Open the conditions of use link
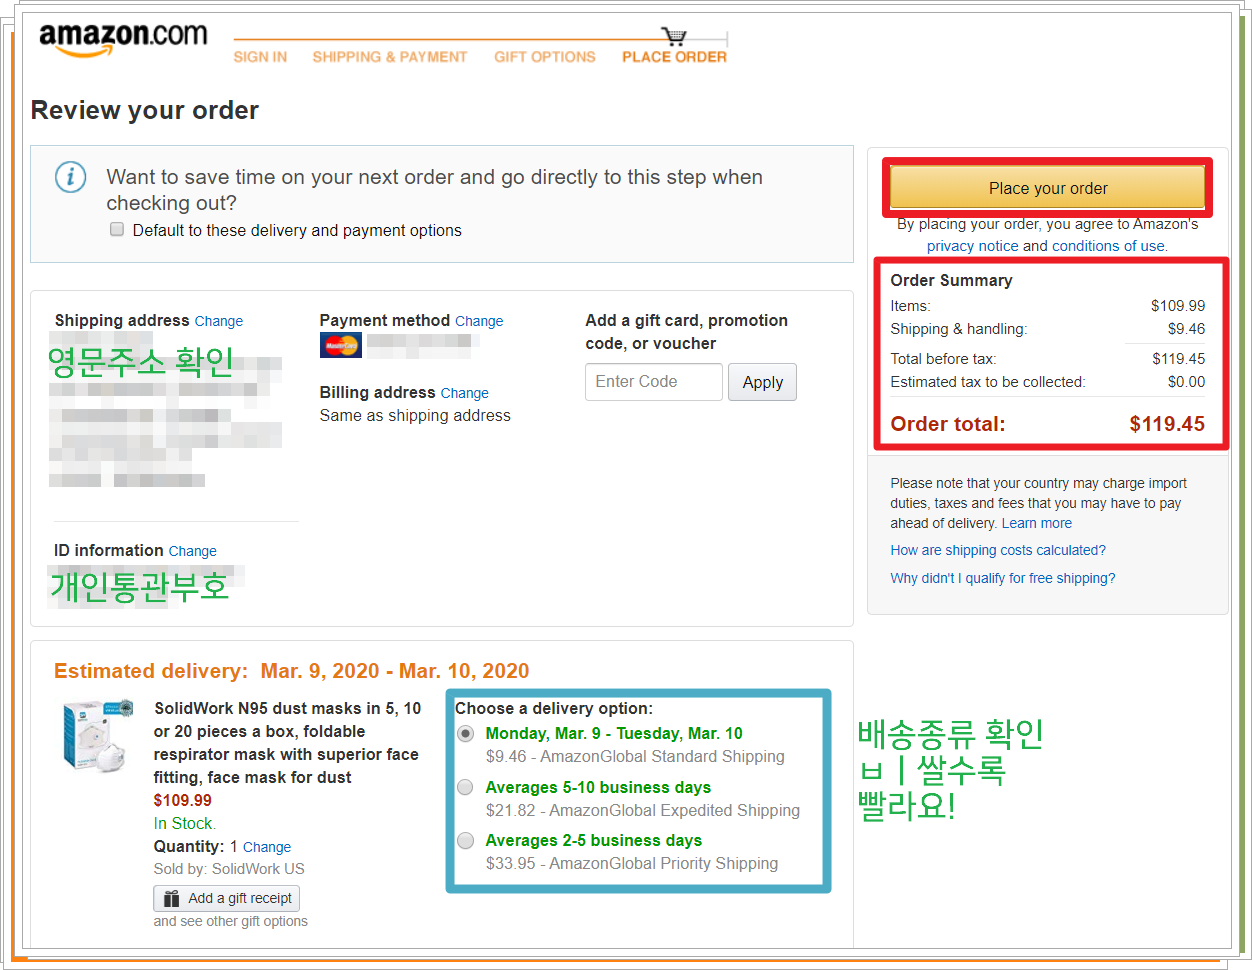Screen dimensions: 1252x970 (1108, 246)
